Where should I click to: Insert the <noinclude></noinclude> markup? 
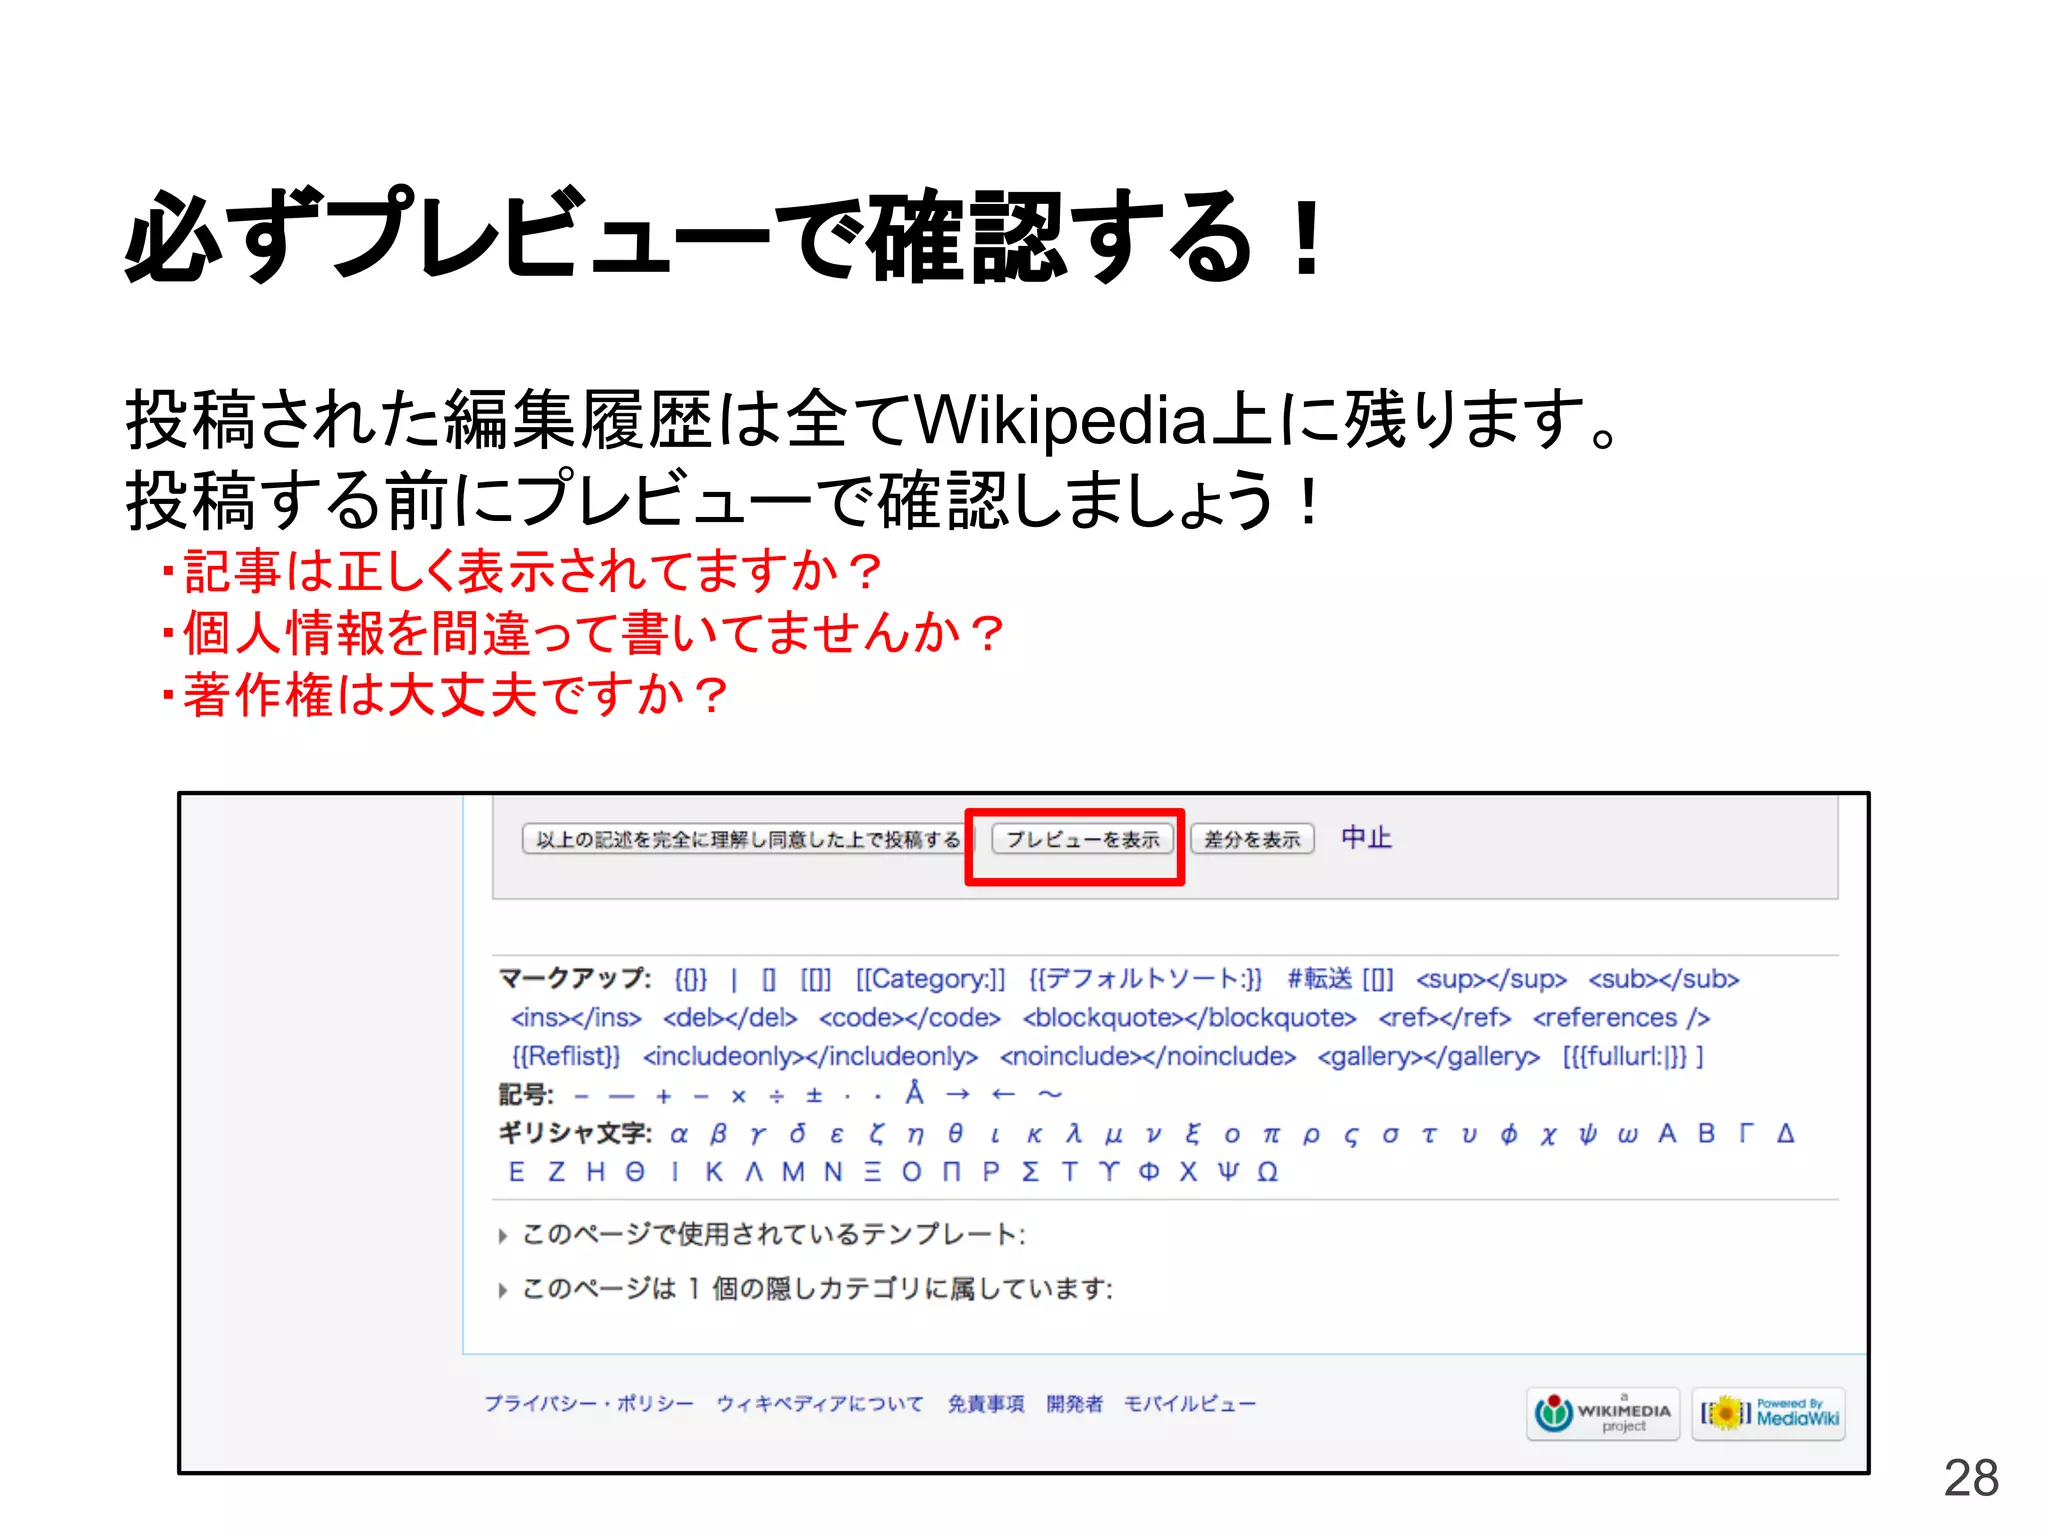(x=1147, y=1056)
